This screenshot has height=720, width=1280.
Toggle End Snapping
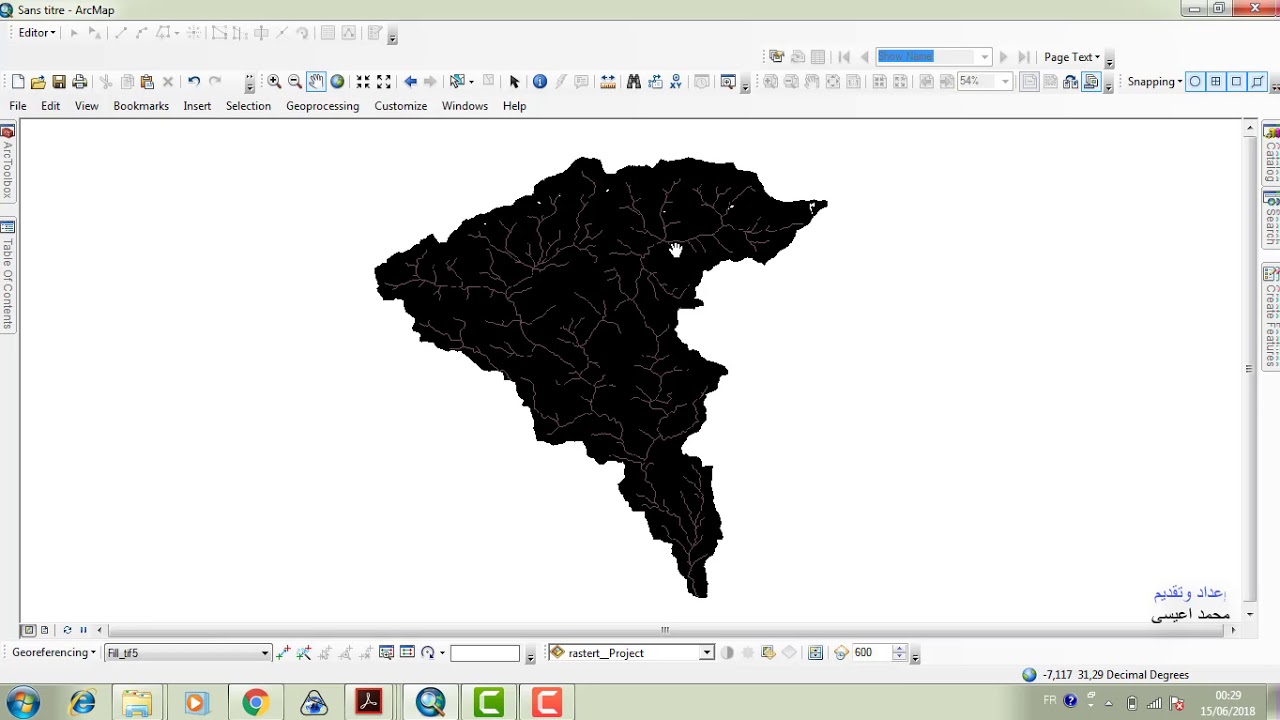1216,82
